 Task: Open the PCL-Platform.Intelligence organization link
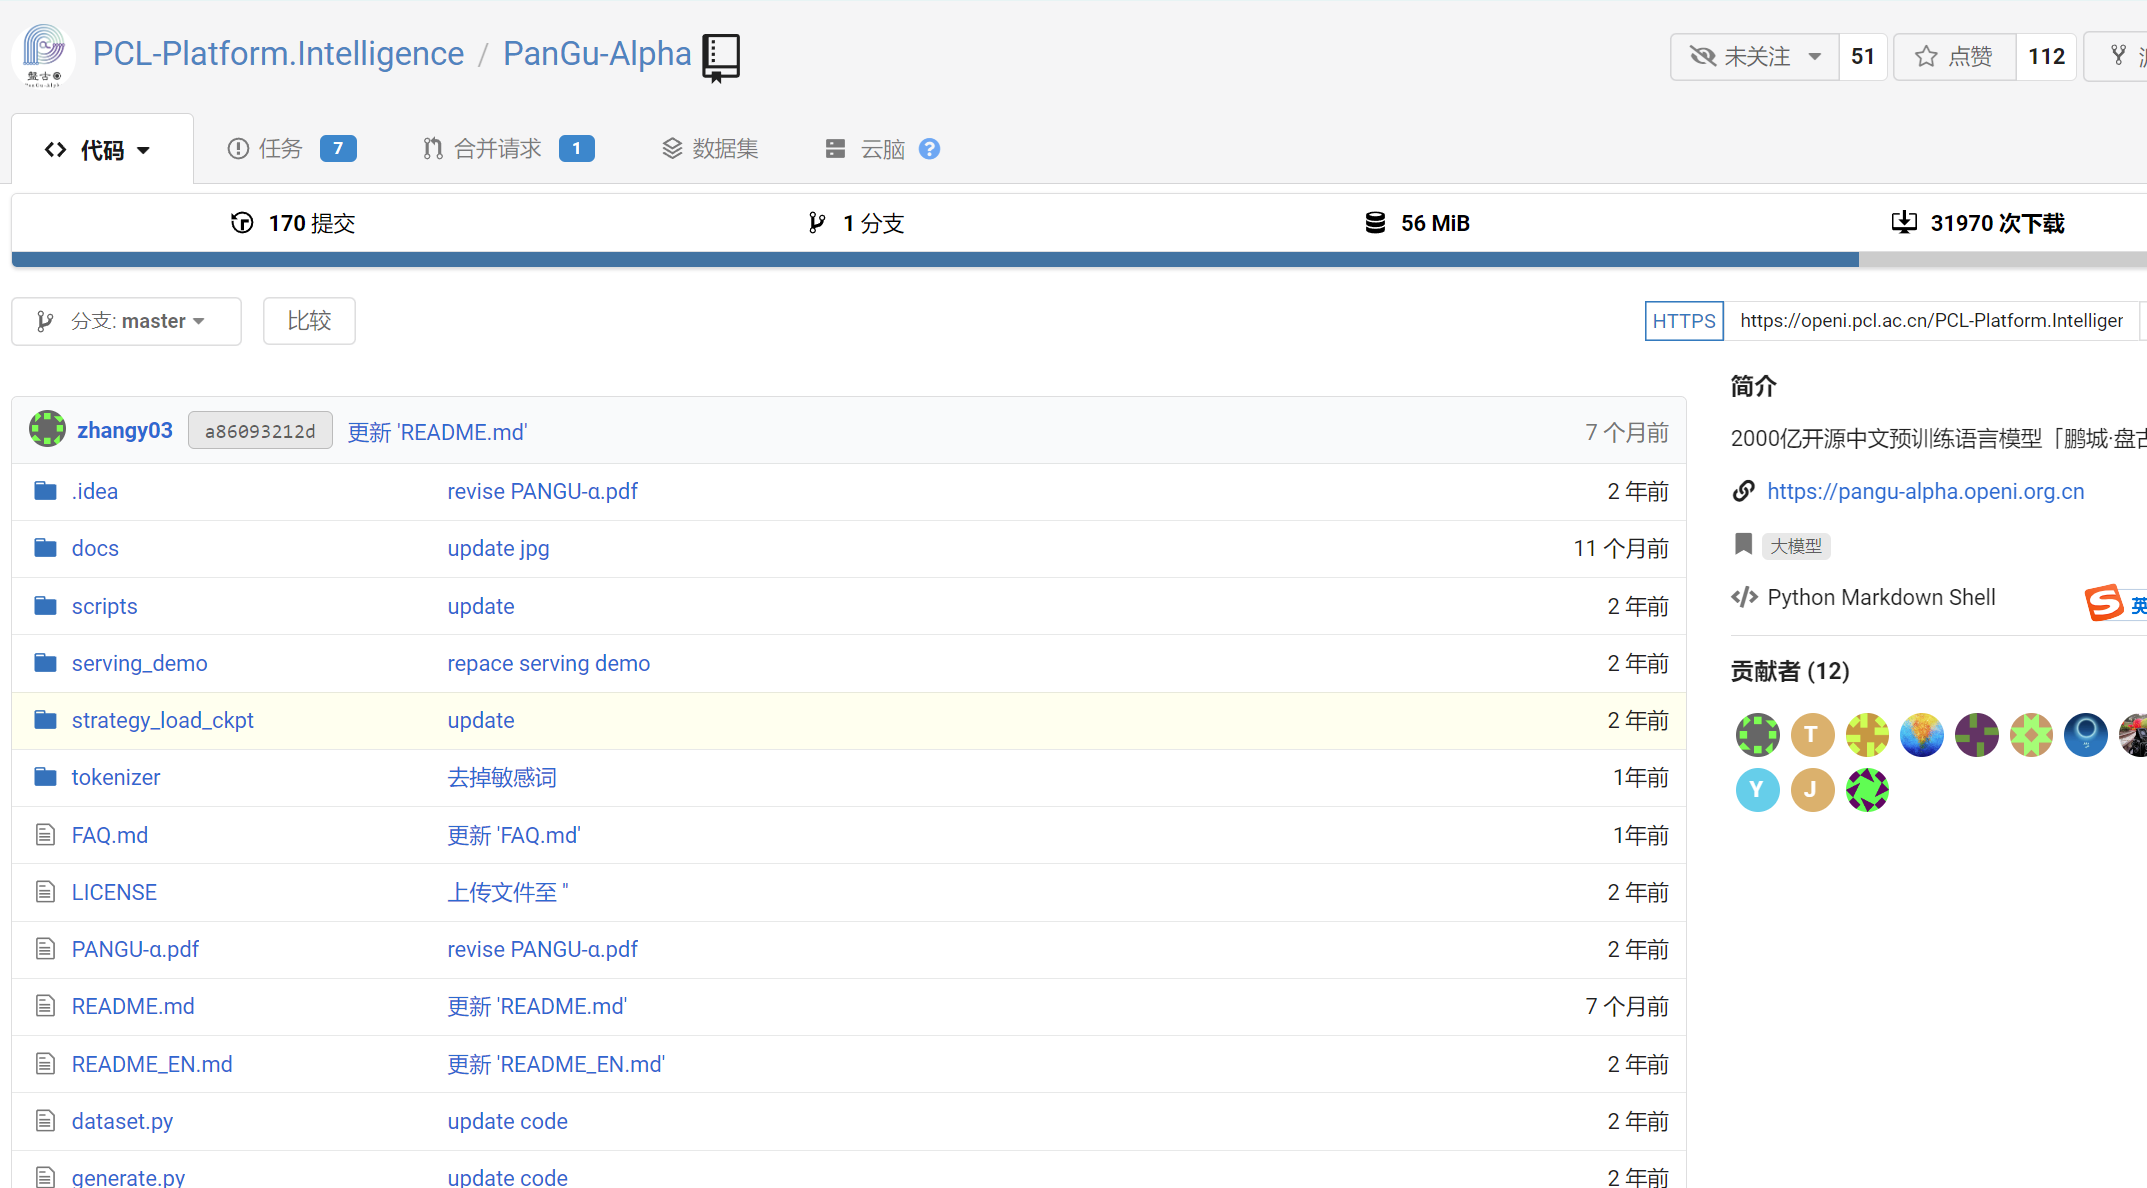278,53
